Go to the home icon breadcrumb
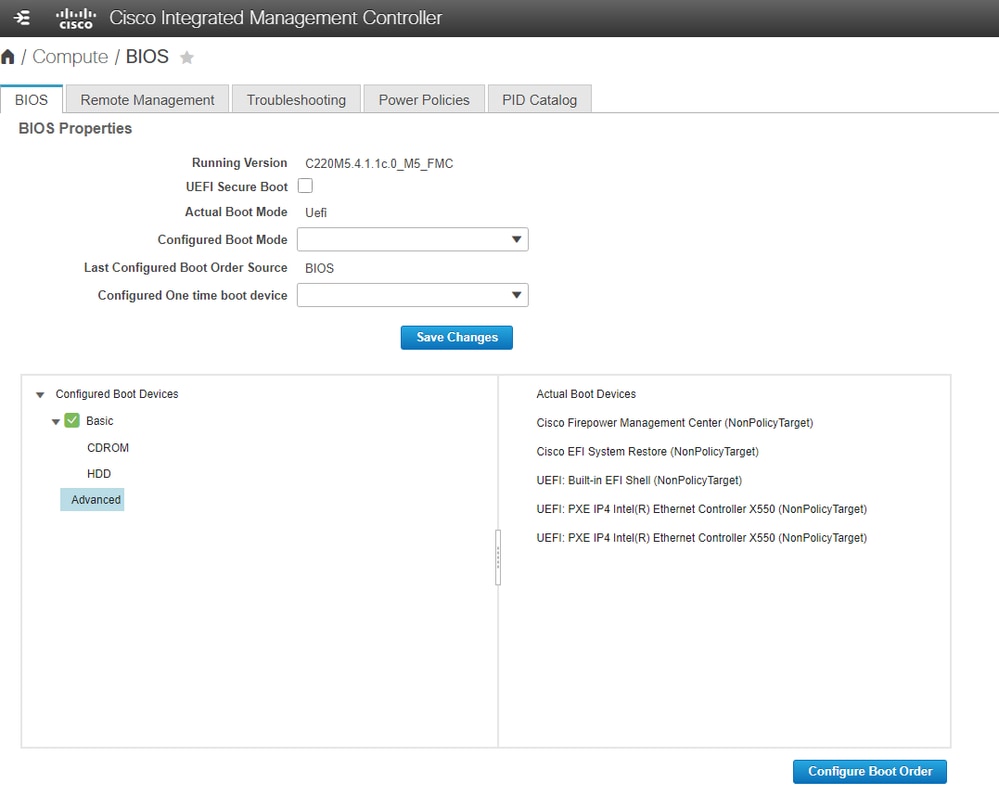Image resolution: width=999 pixels, height=808 pixels. (x=8, y=57)
